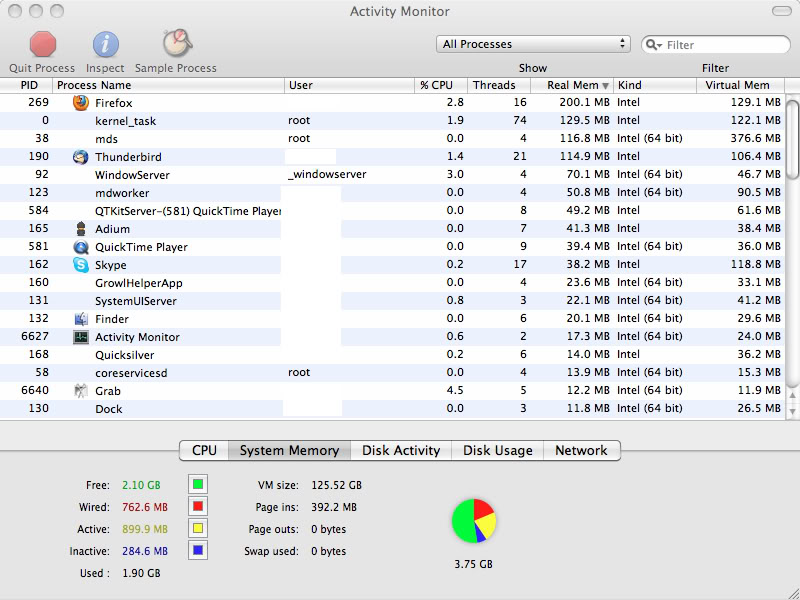Sort by the Threads column header
800x600 pixels.
[x=499, y=85]
